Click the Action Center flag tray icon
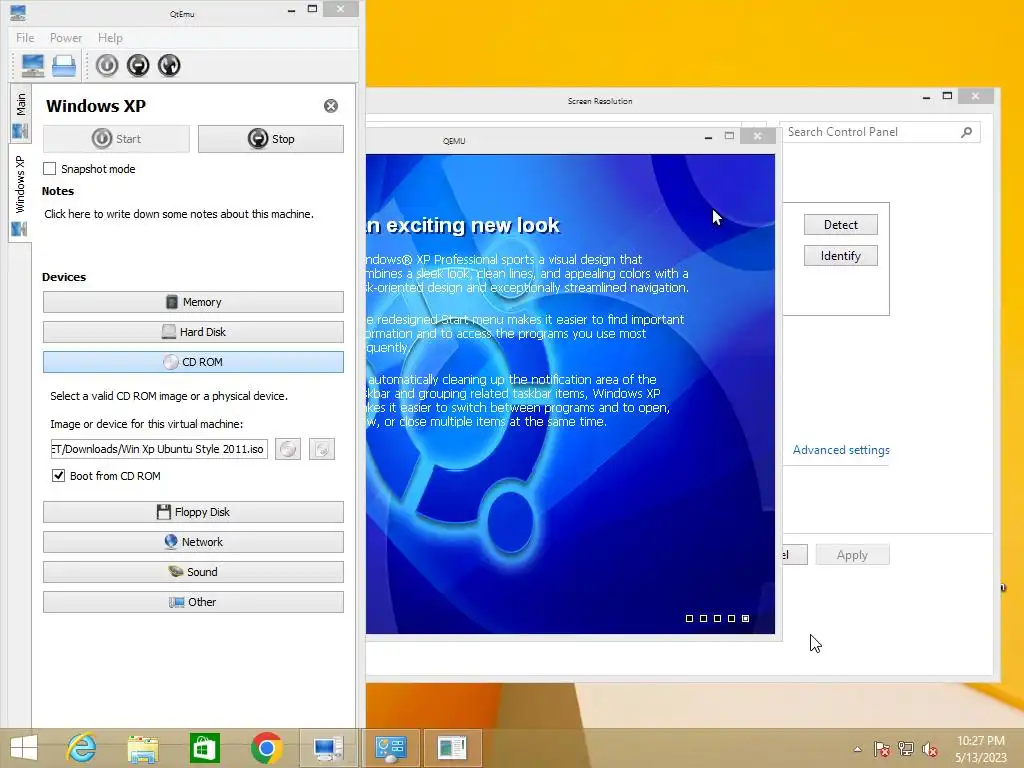The height and width of the screenshot is (768, 1024). coord(882,749)
